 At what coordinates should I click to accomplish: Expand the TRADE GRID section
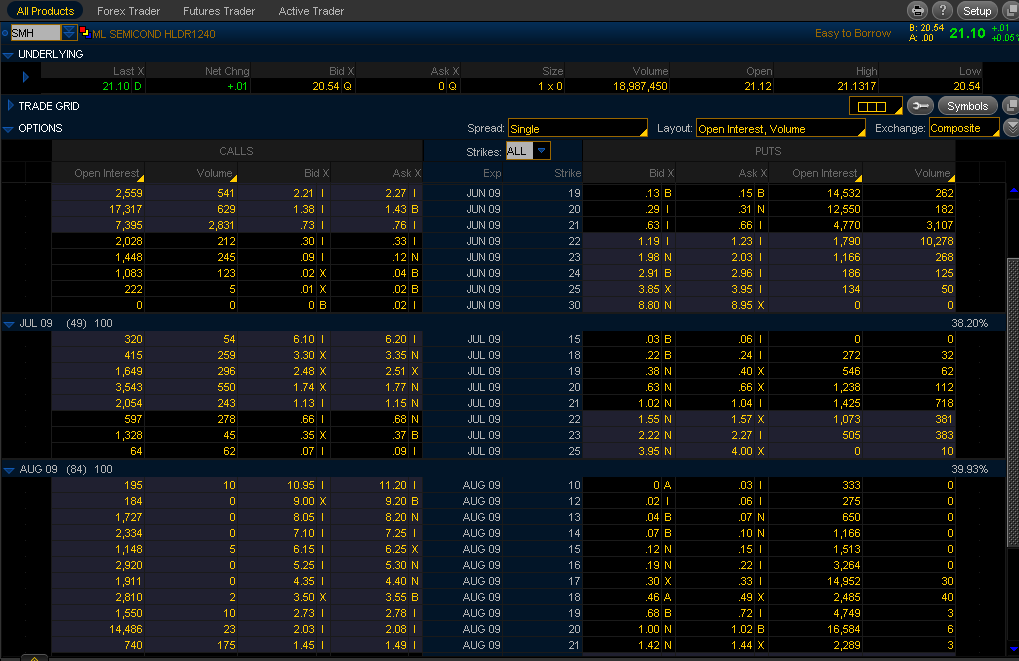click(x=10, y=106)
